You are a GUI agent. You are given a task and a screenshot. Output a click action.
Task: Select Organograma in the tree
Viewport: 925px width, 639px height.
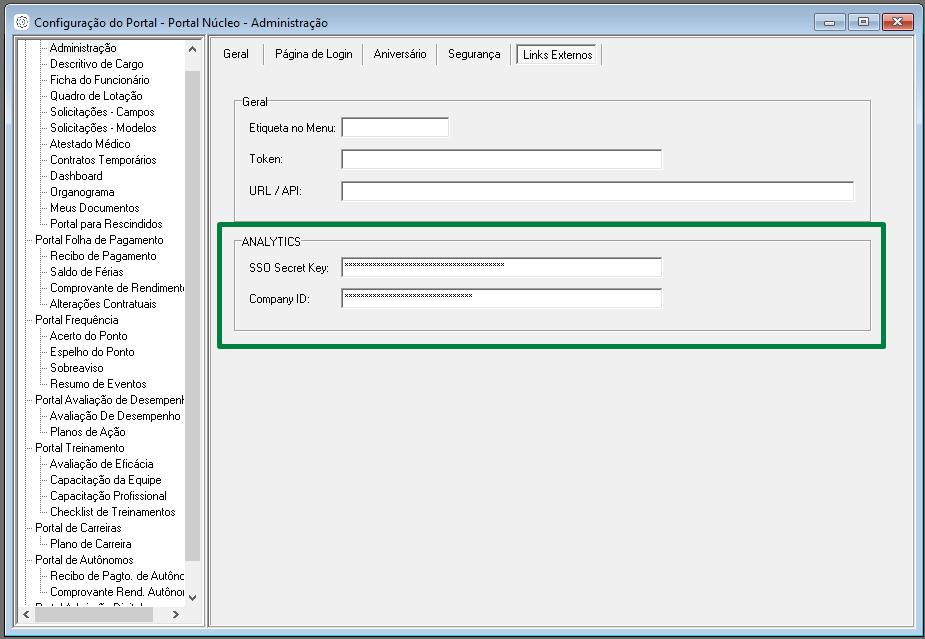pyautogui.click(x=82, y=192)
